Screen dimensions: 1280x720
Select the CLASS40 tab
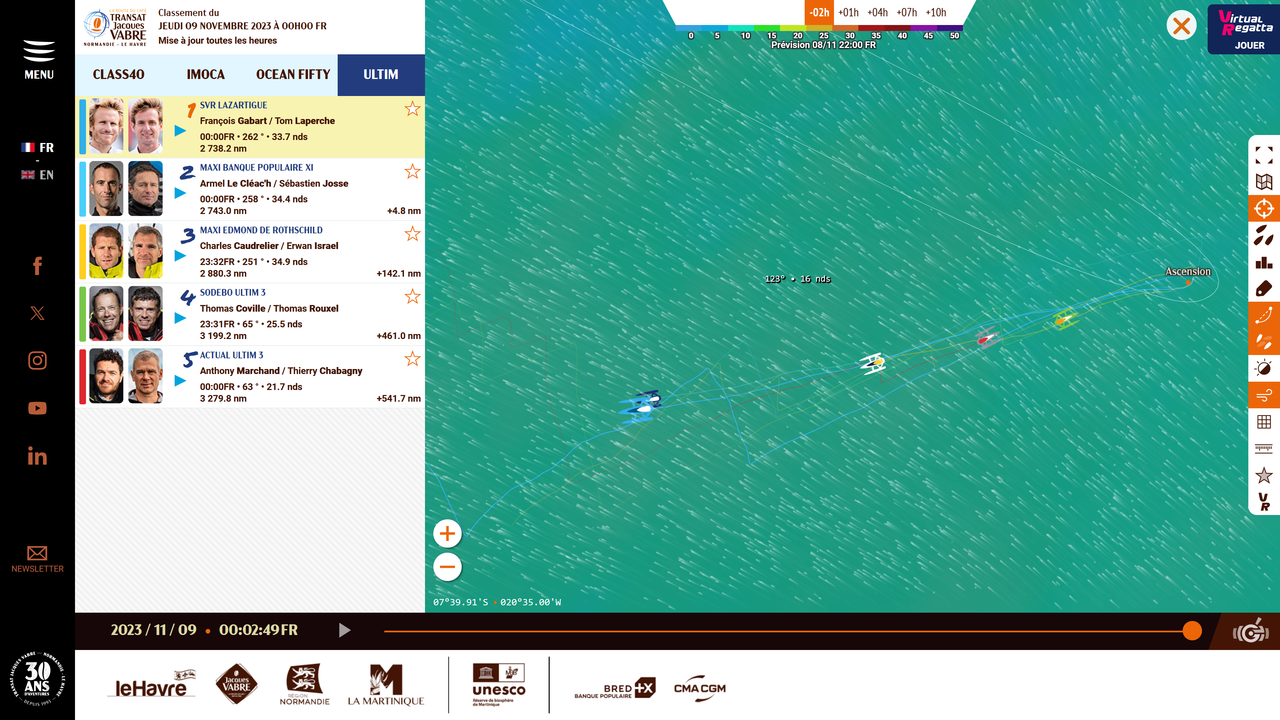pyautogui.click(x=119, y=75)
